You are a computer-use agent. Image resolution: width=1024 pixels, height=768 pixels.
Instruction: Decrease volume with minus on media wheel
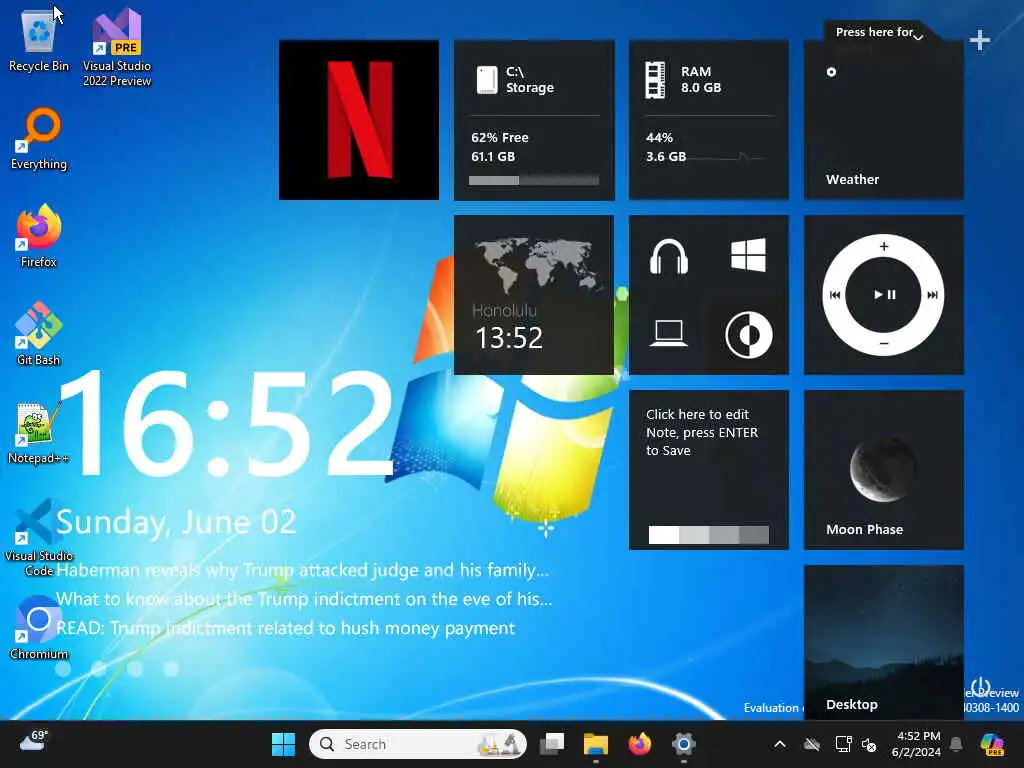pyautogui.click(x=884, y=344)
